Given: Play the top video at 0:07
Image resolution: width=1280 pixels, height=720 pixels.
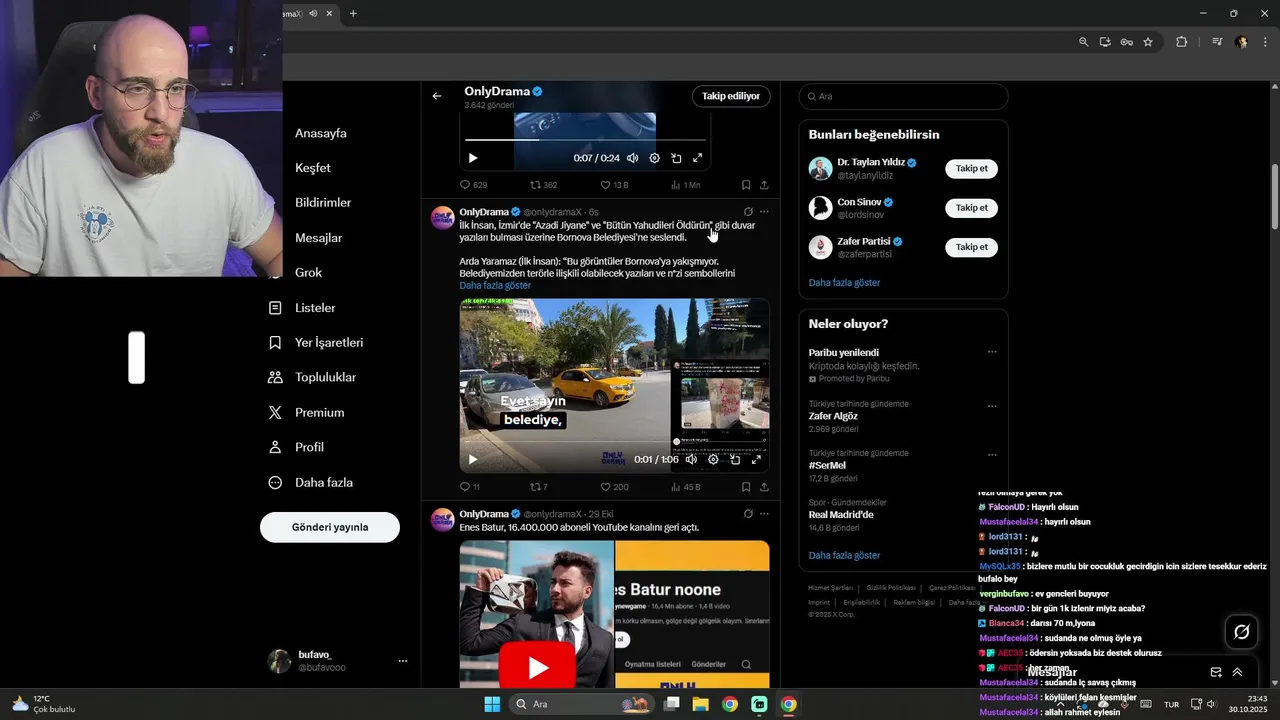Looking at the screenshot, I should pos(473,158).
